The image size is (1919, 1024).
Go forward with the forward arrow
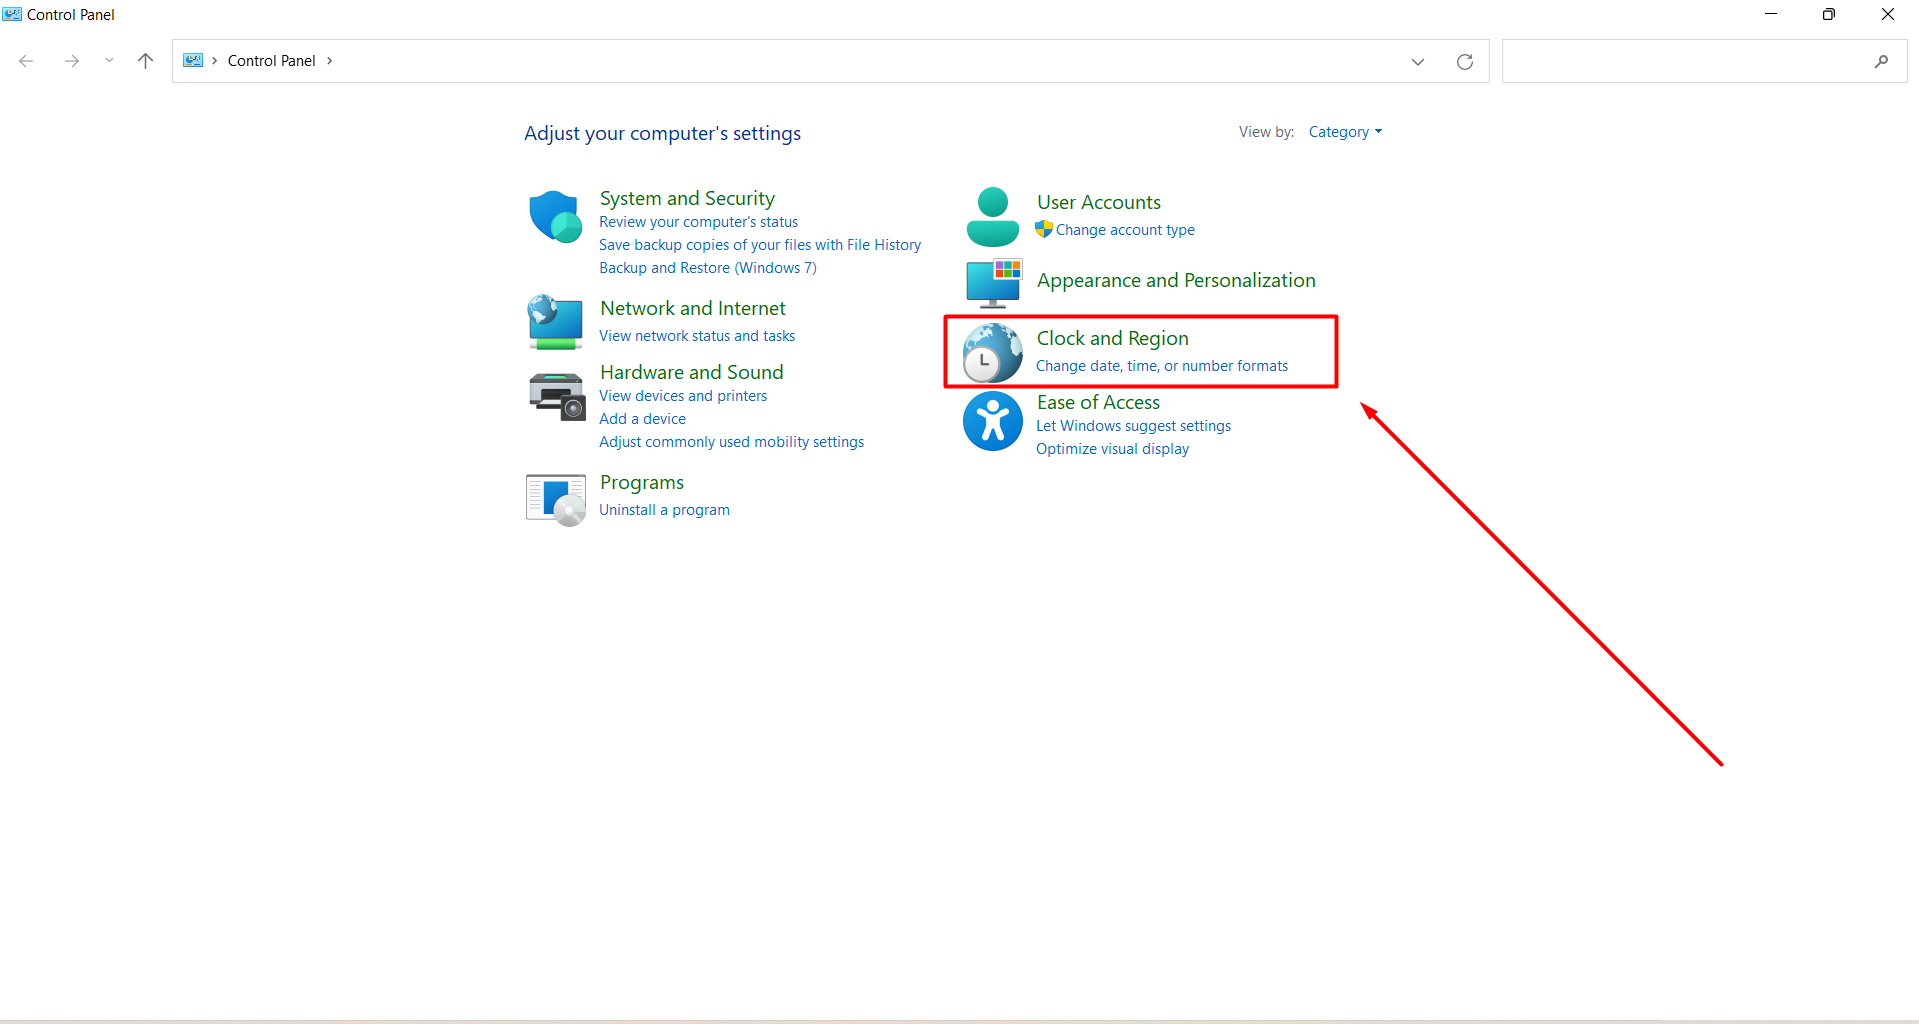point(72,61)
